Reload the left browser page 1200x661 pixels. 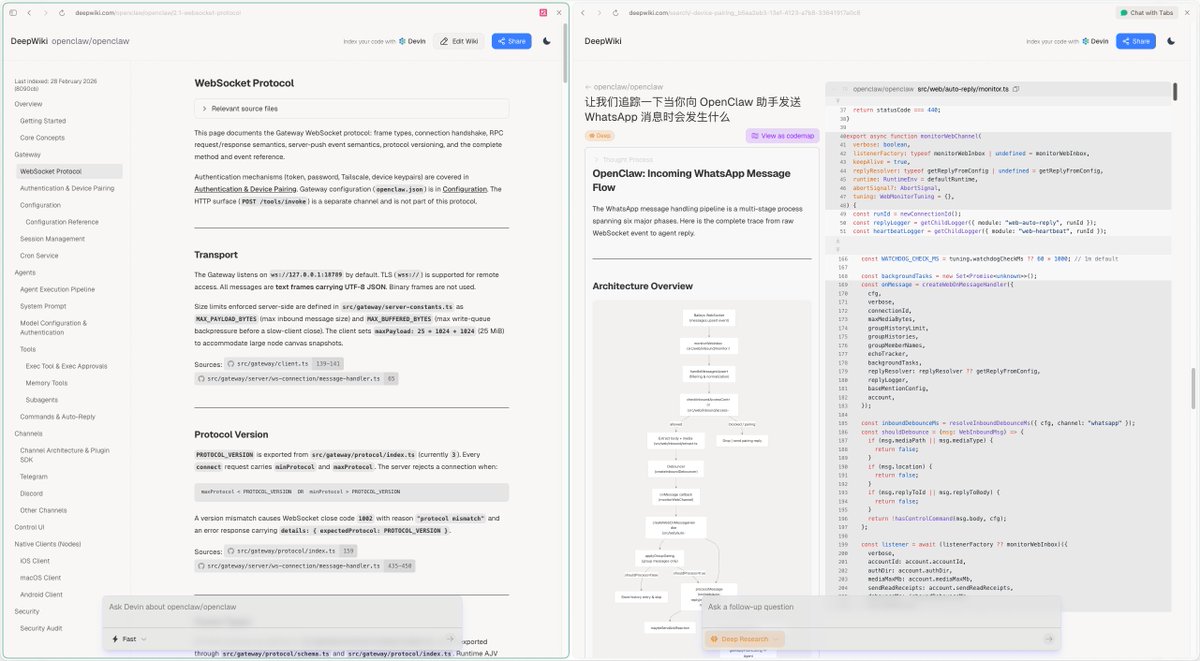[x=62, y=12]
